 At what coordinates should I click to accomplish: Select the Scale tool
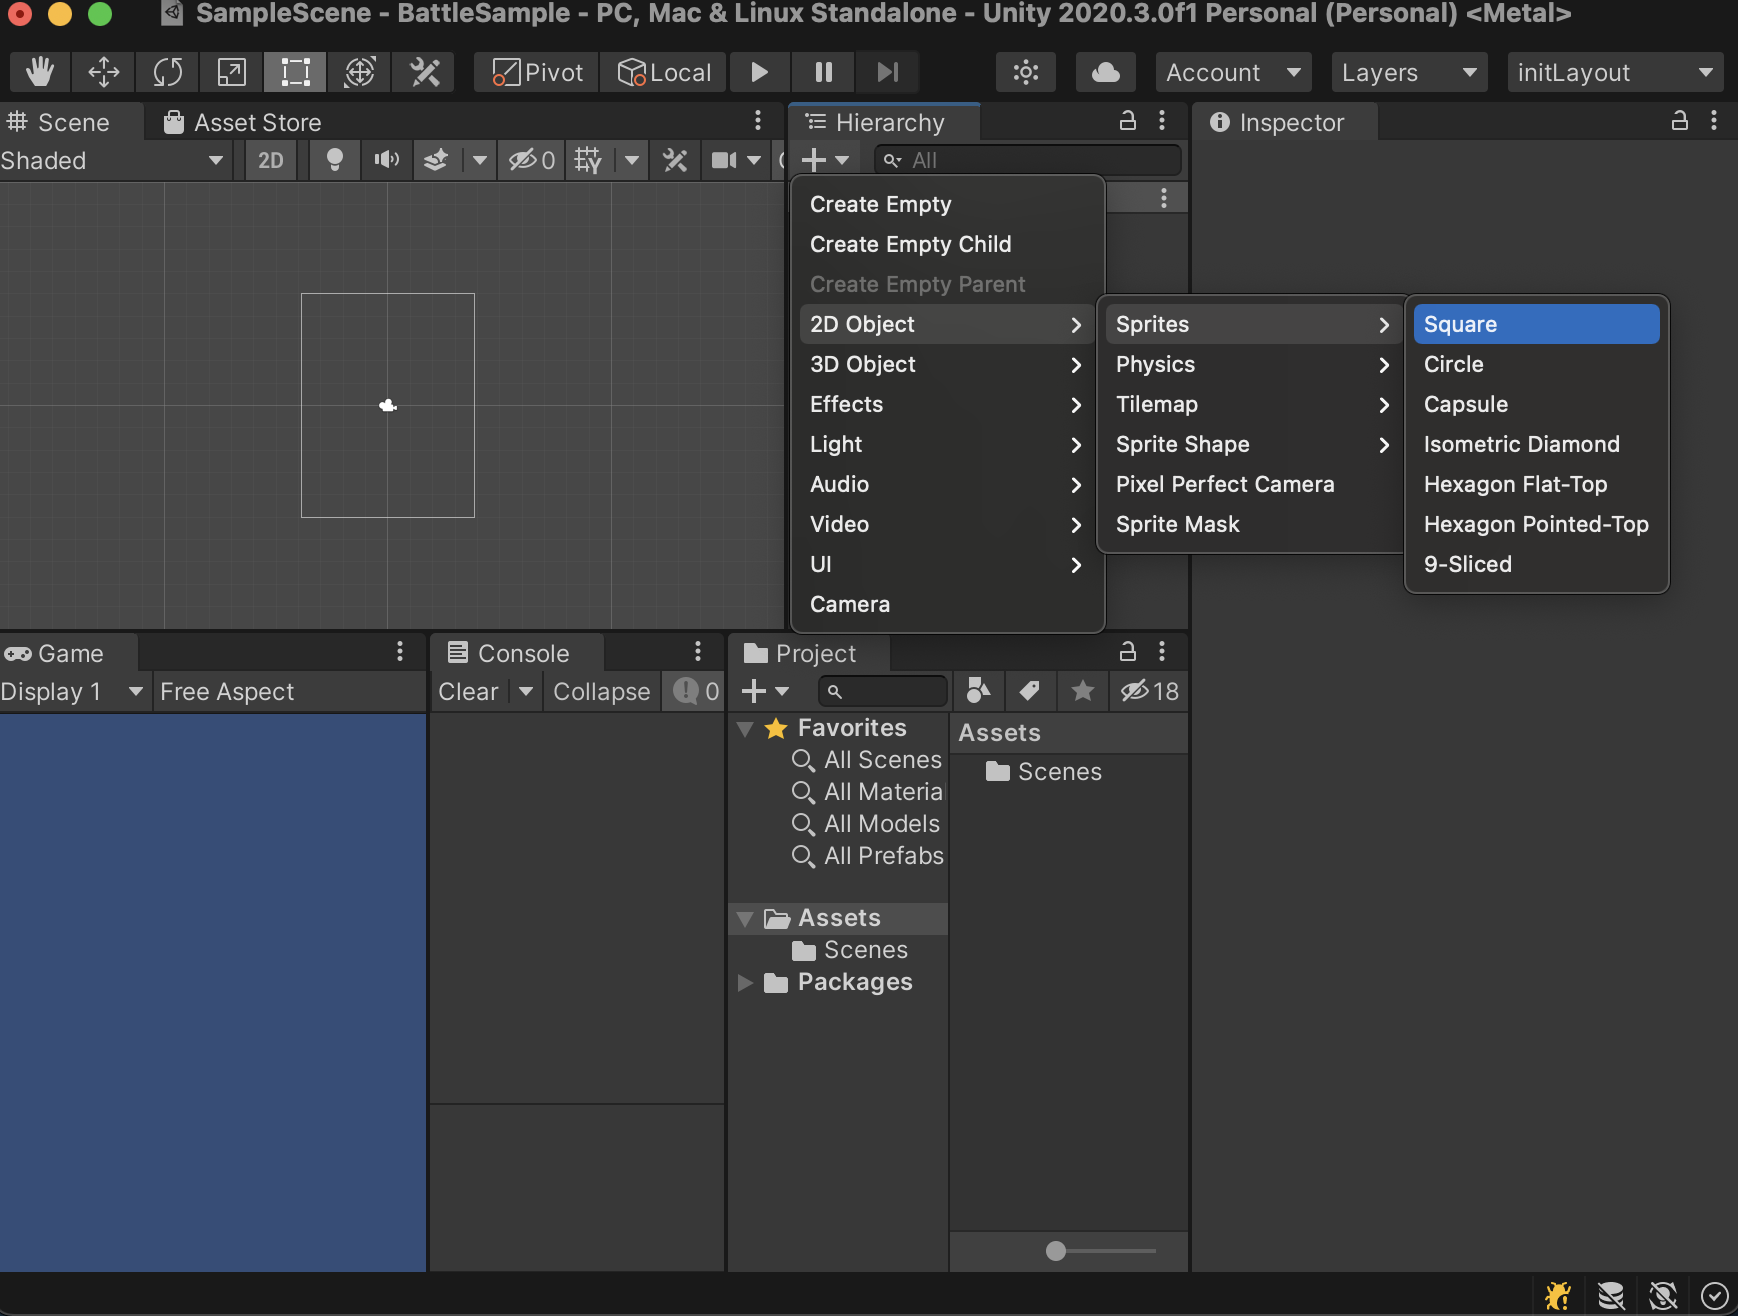(232, 72)
